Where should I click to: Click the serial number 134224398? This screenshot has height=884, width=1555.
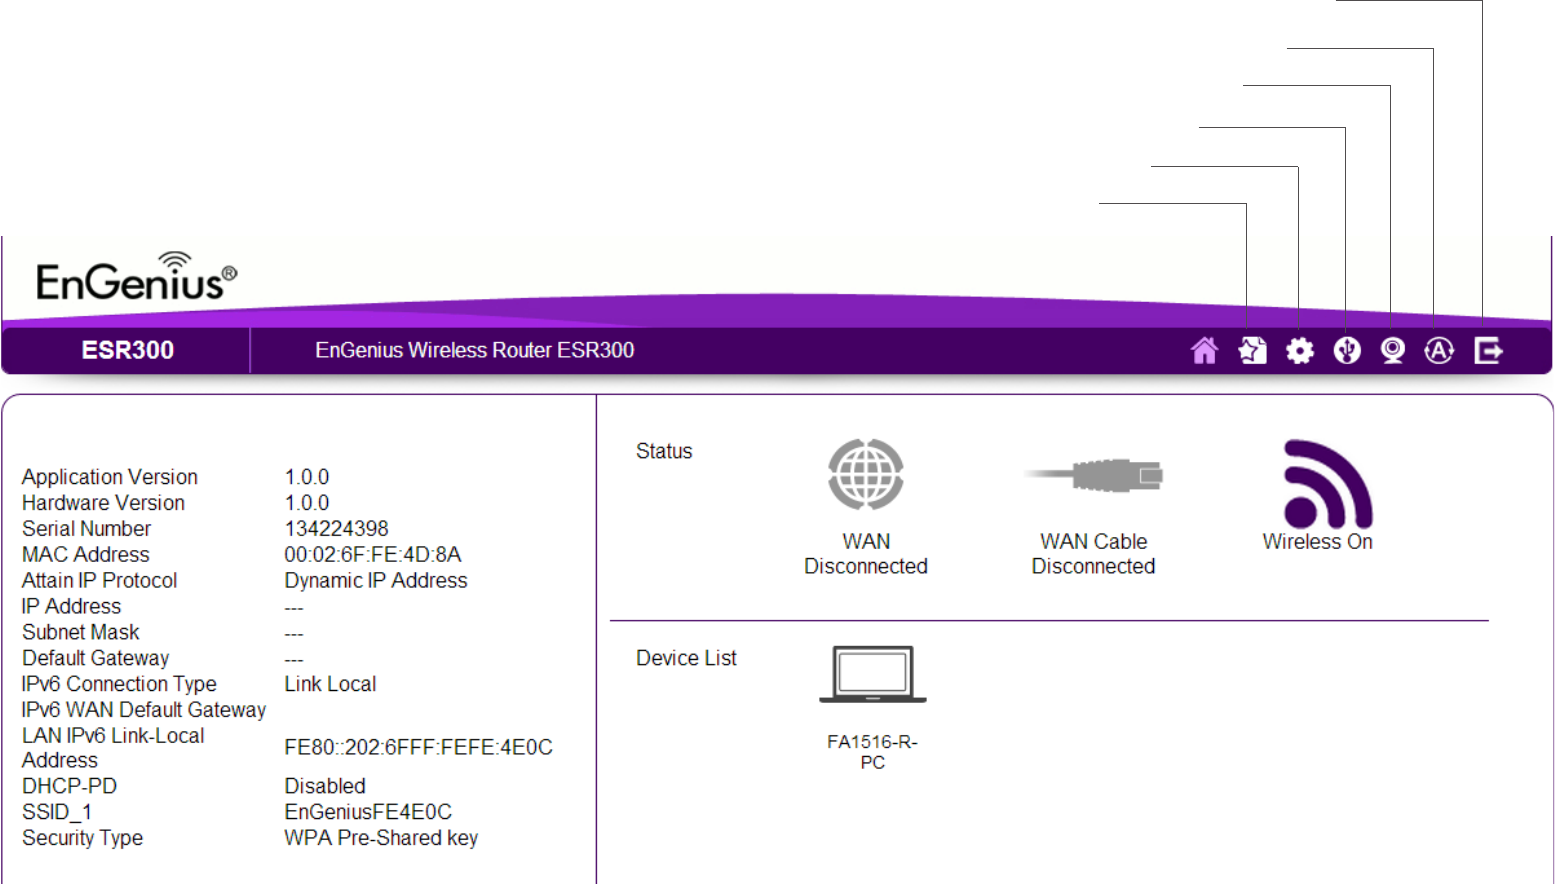point(336,528)
